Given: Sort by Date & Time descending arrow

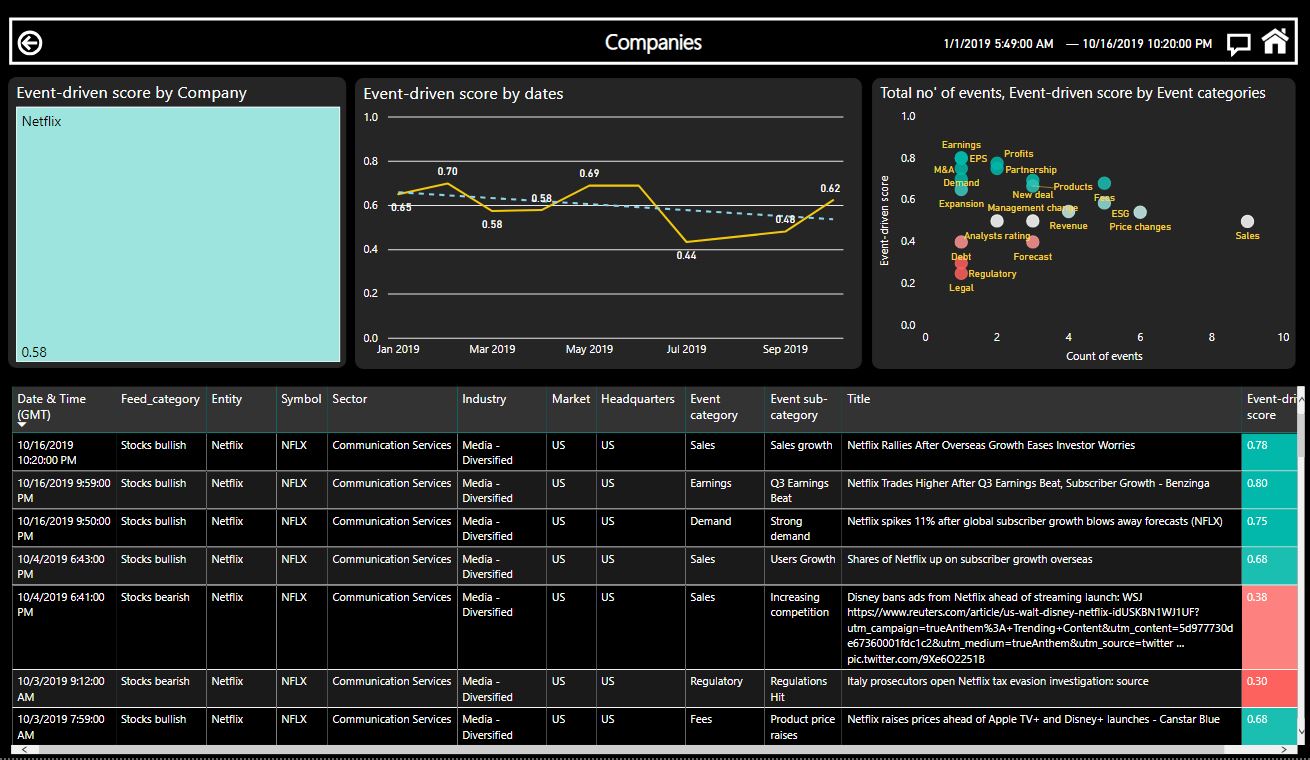Looking at the screenshot, I should coord(22,426).
